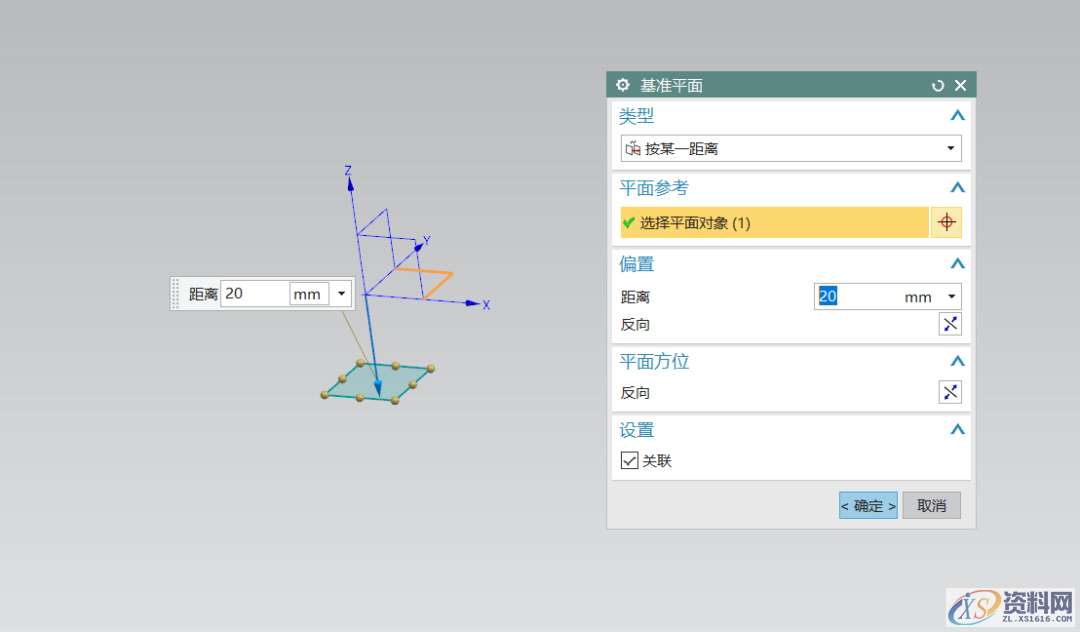Click the 取消 button
The image size is (1080, 632).
pos(931,506)
